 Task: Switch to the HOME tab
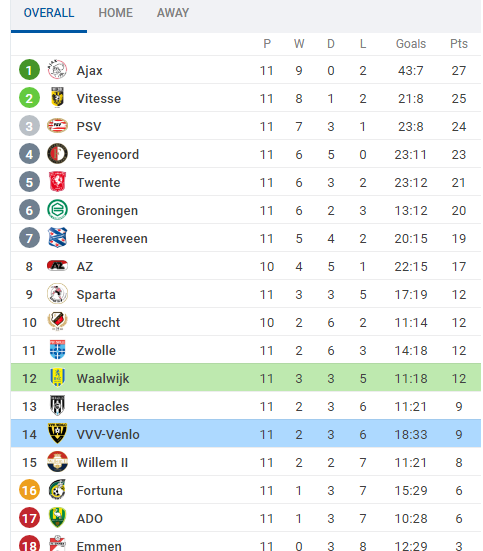(x=116, y=13)
